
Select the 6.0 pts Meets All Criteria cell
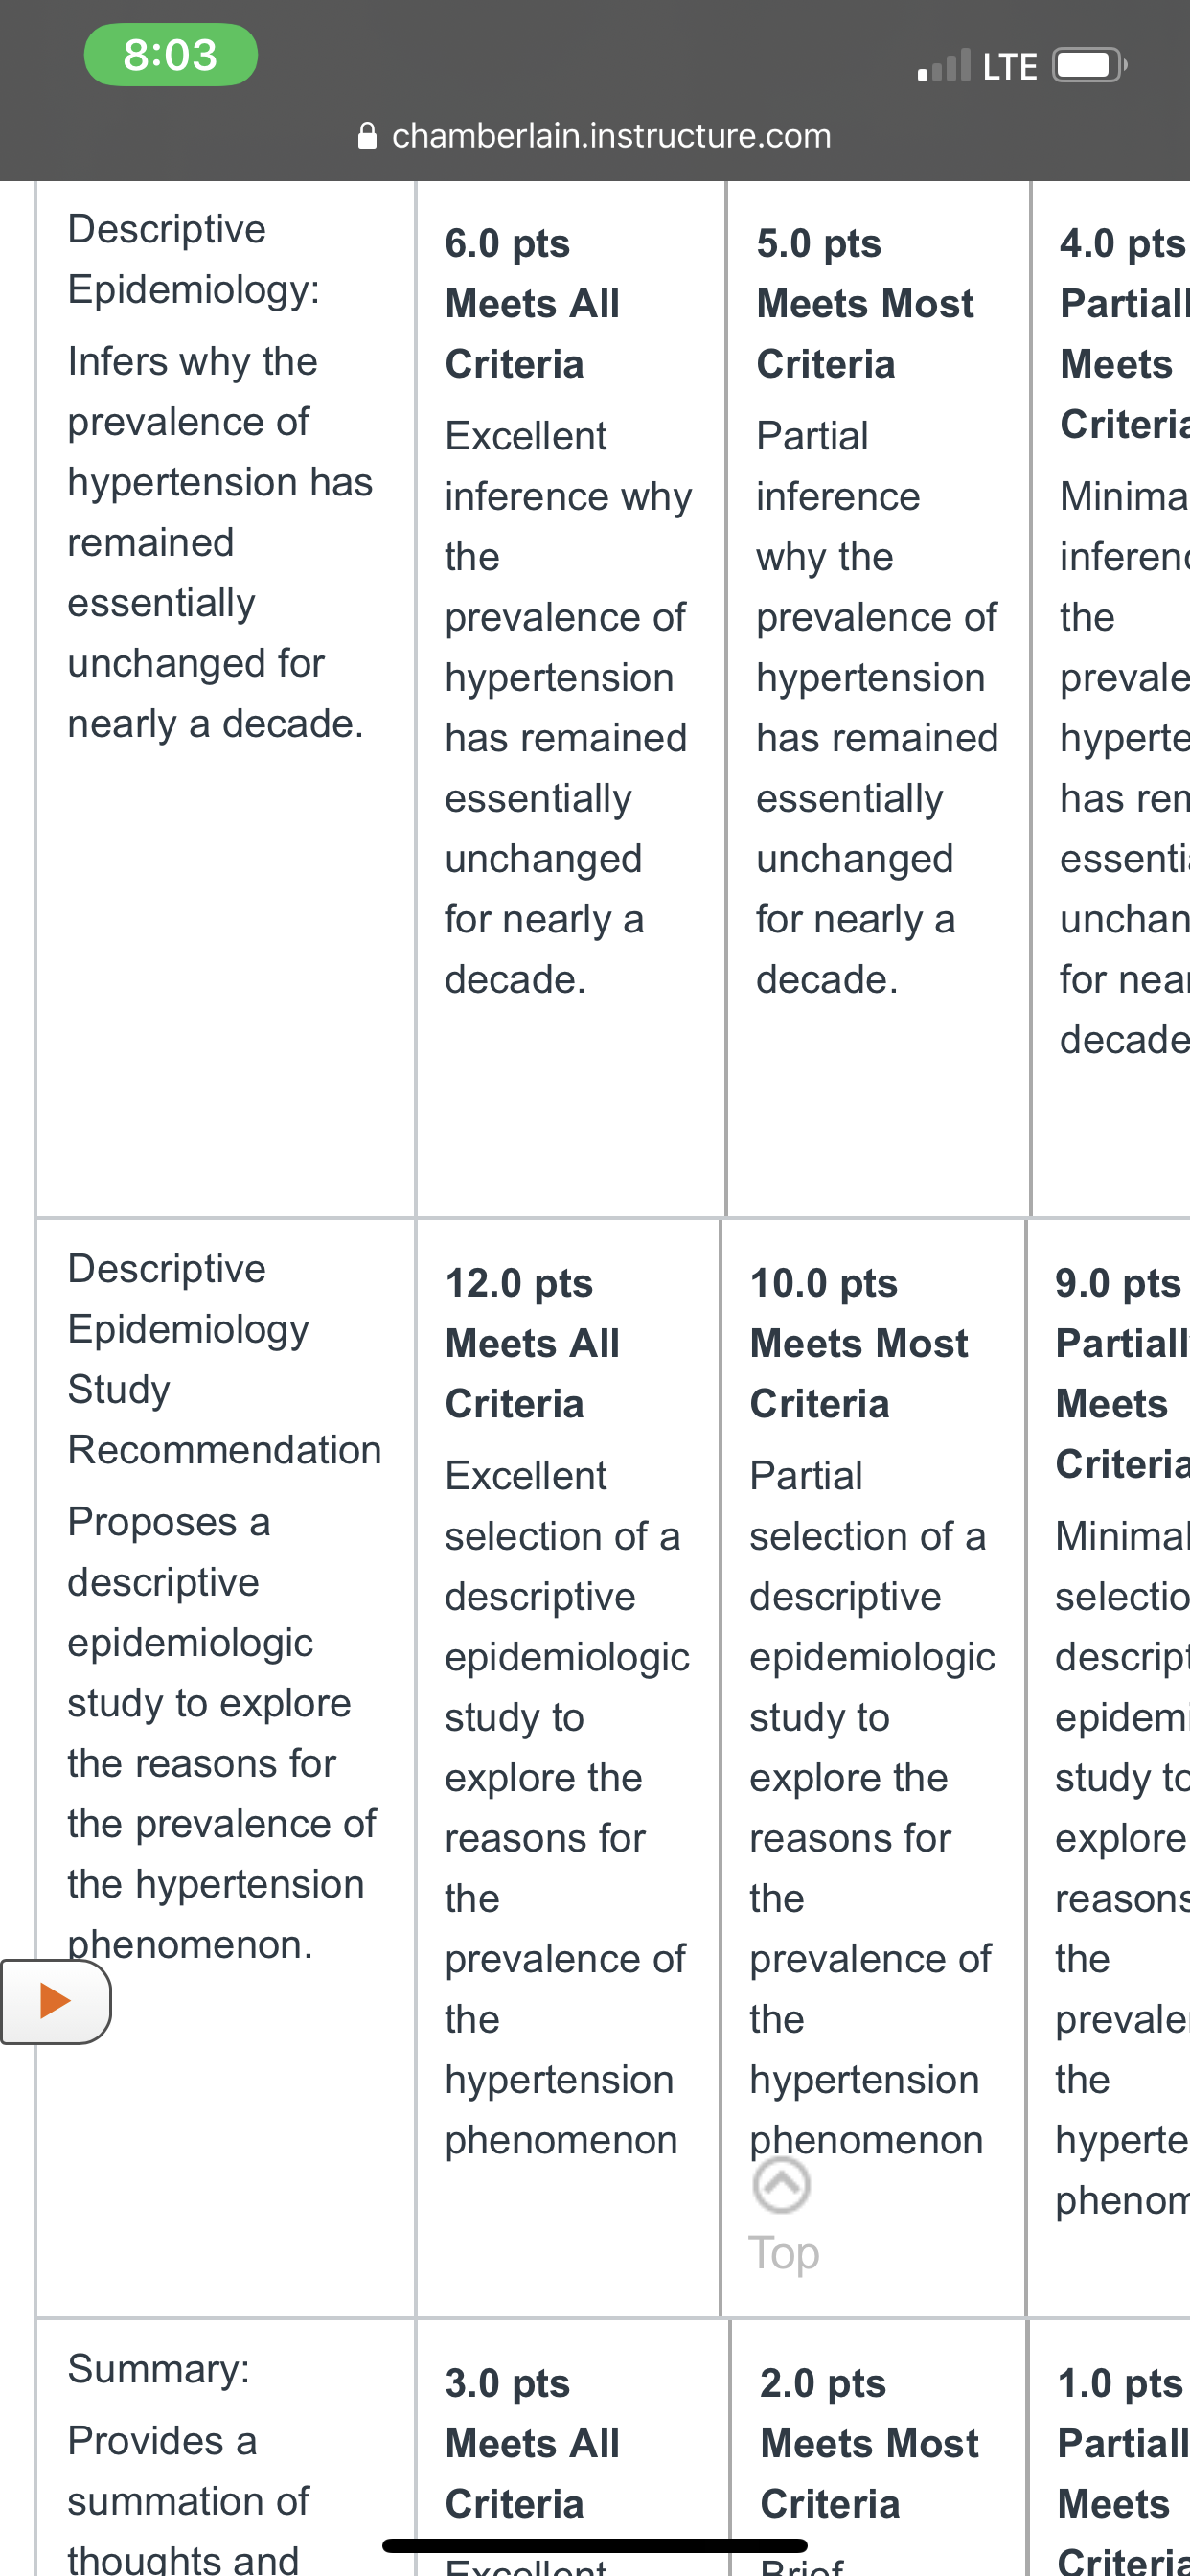coord(570,698)
